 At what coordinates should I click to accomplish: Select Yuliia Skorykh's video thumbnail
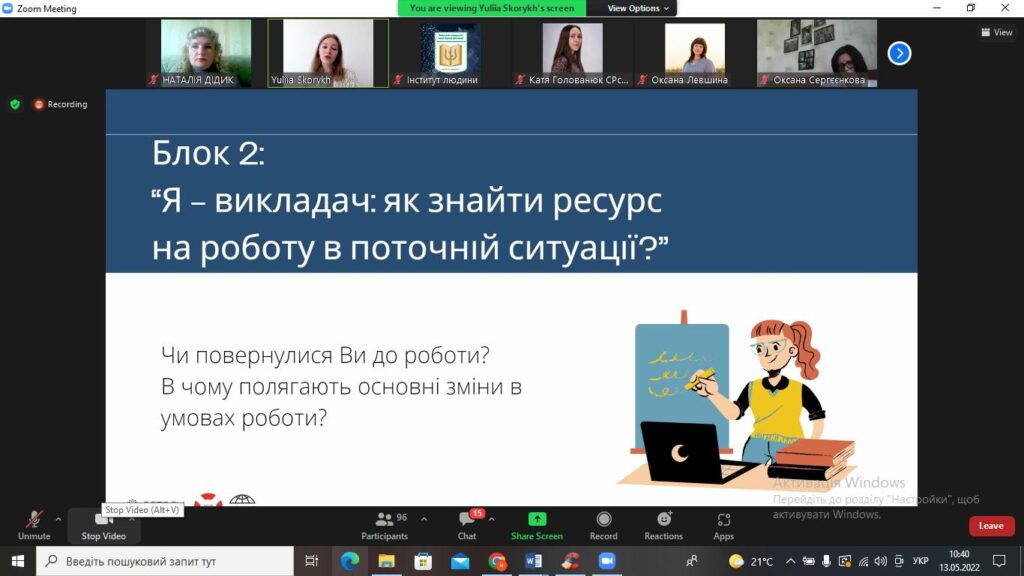coord(328,53)
